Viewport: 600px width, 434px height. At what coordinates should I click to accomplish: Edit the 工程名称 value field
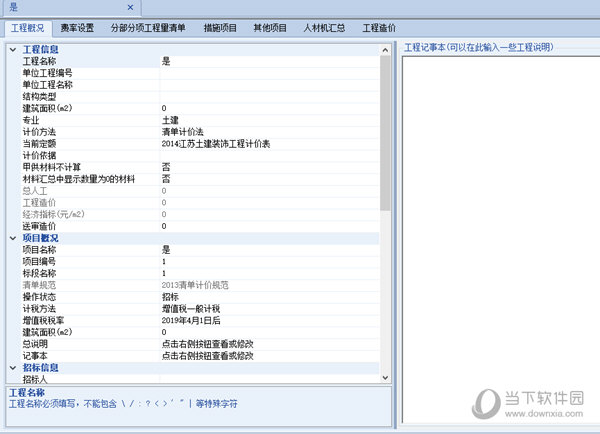tap(269, 61)
